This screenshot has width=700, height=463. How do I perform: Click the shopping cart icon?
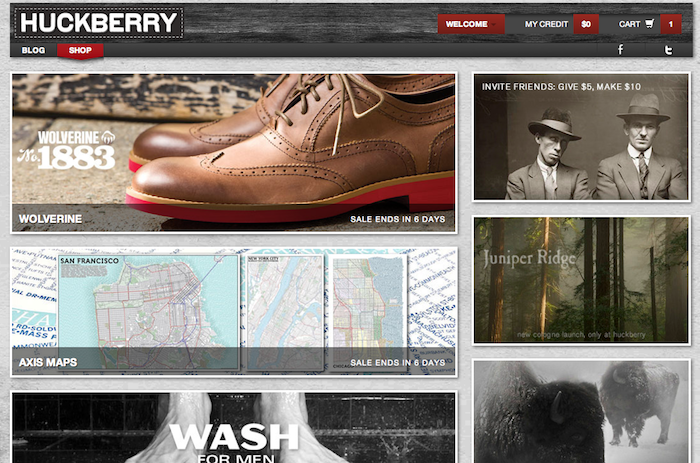pos(650,24)
